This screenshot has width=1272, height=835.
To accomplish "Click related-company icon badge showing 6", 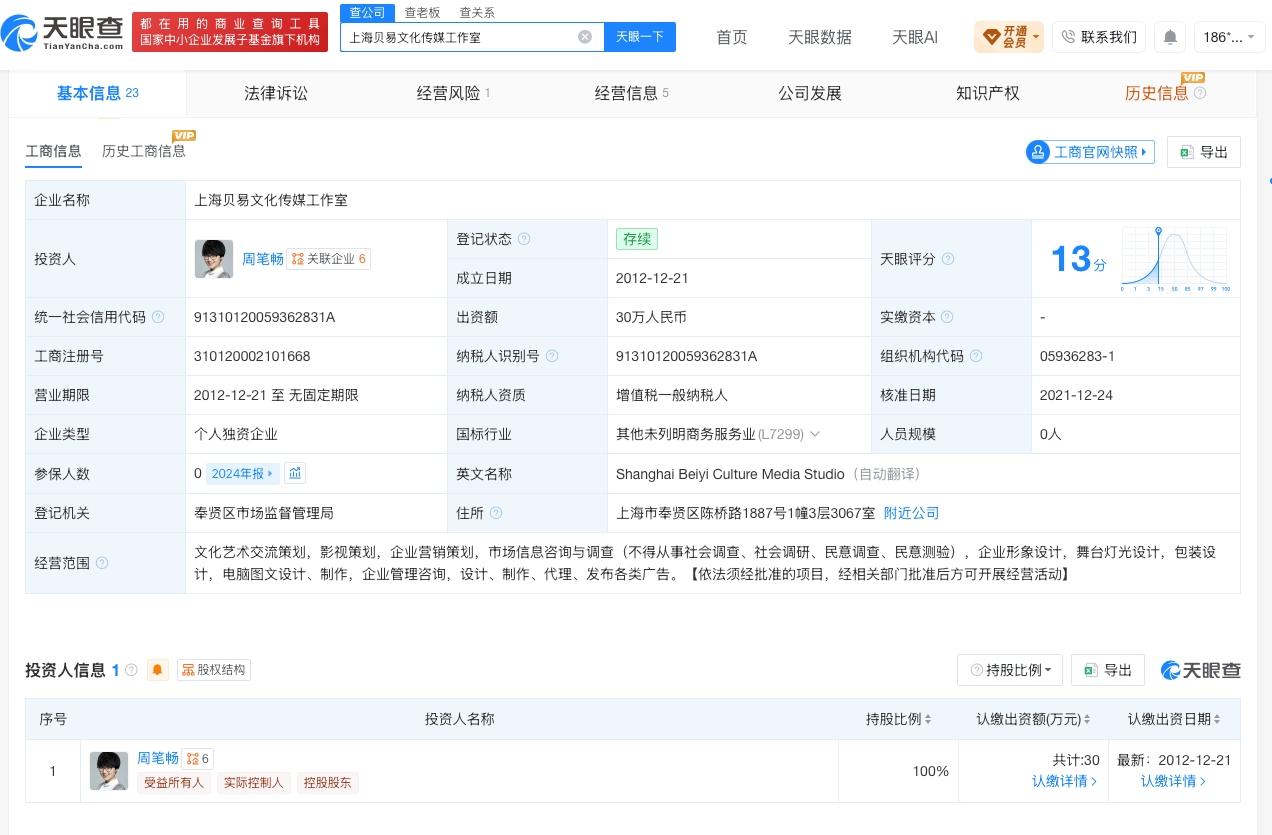I will click(200, 759).
